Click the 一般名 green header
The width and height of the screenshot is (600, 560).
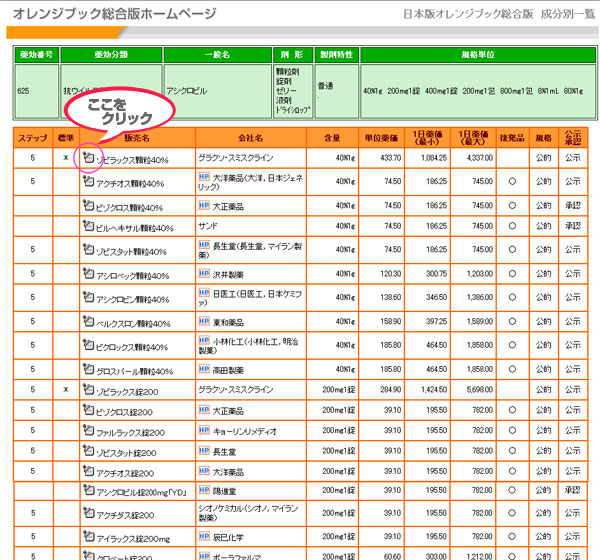[x=217, y=55]
